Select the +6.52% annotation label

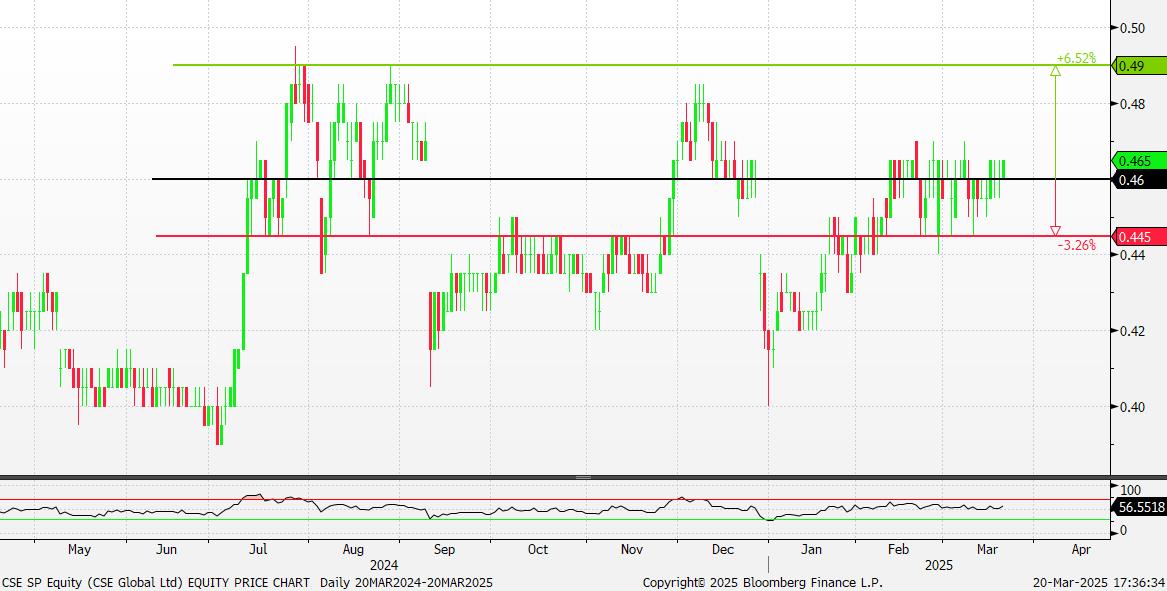(x=1075, y=58)
